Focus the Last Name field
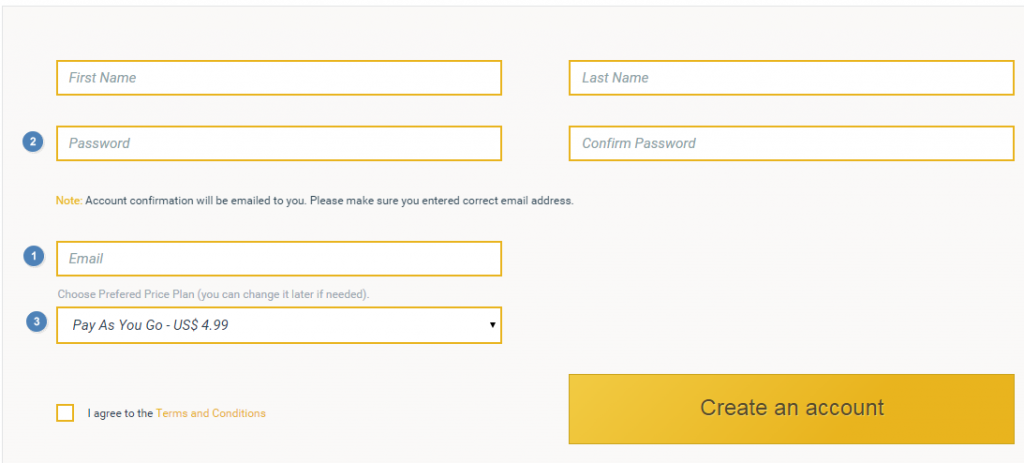Screen dimensions: 1024x463 (x=792, y=78)
